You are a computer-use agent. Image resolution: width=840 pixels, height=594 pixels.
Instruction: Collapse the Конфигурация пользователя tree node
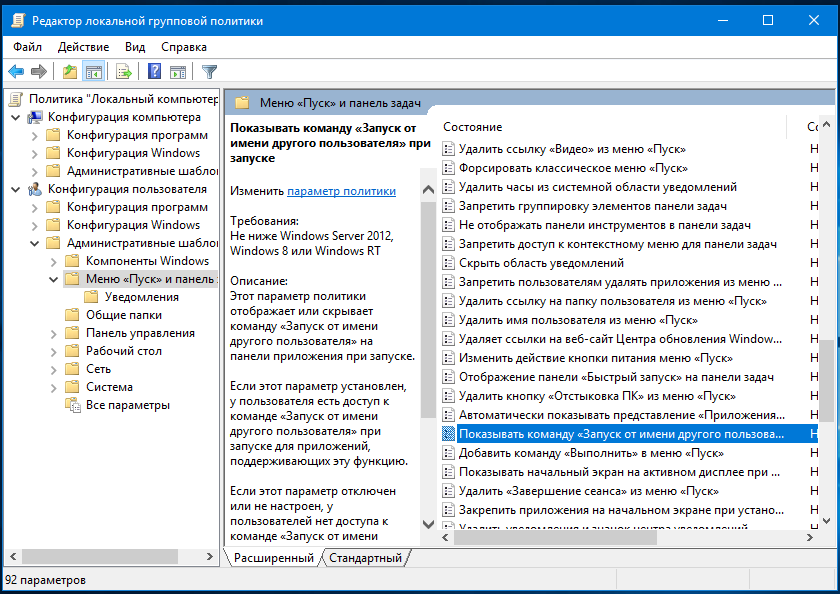pos(15,189)
